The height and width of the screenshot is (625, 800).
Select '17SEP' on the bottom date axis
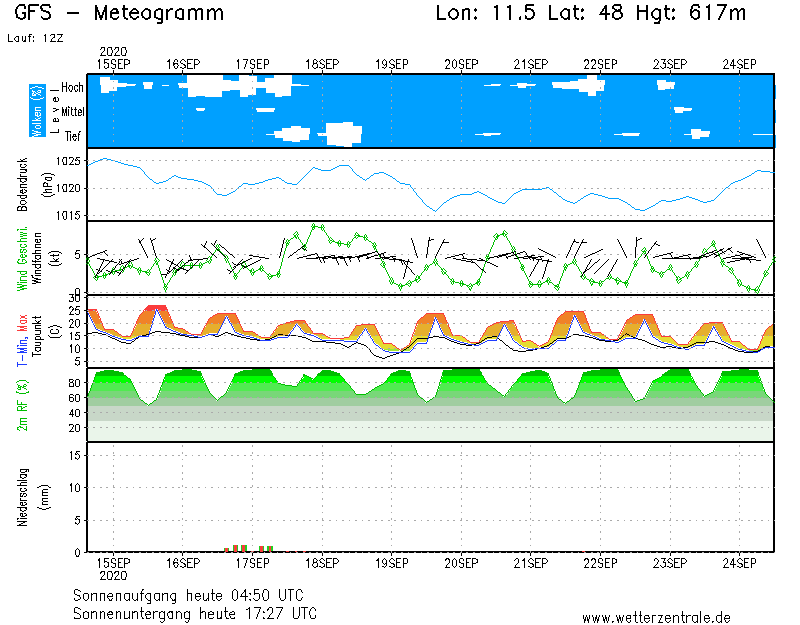click(253, 563)
